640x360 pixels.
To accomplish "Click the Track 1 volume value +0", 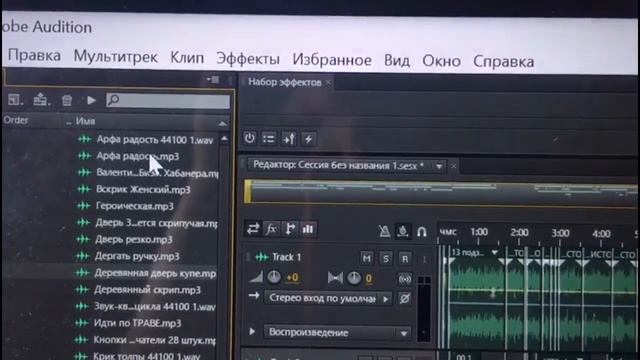I will (x=292, y=278).
